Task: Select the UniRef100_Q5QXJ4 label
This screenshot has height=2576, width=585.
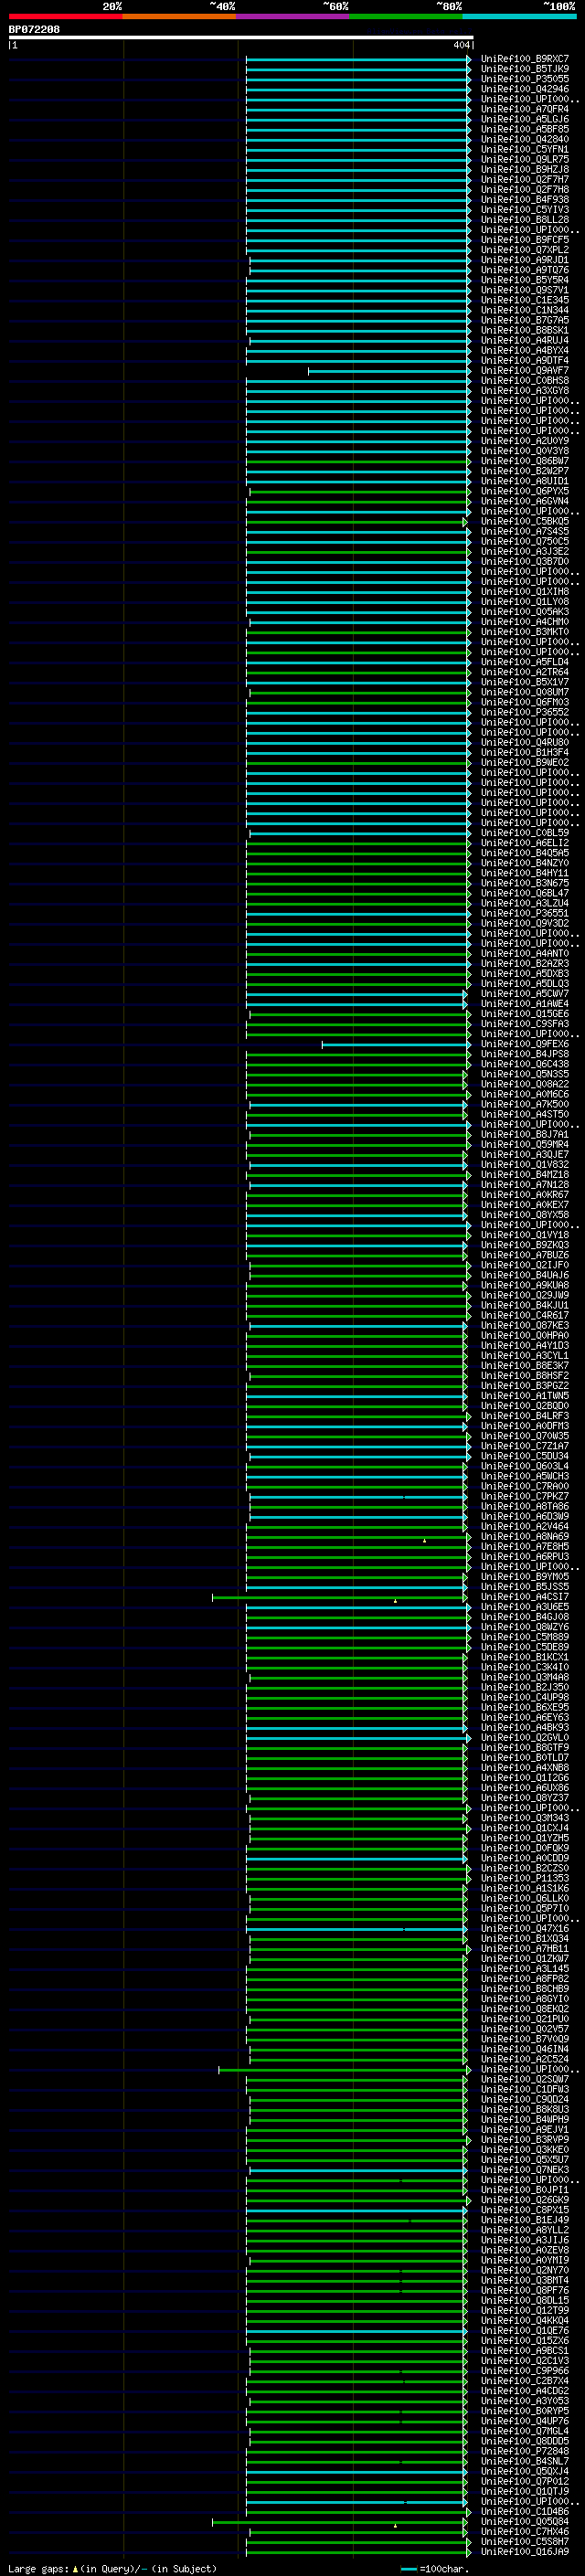Action: click(525, 2471)
